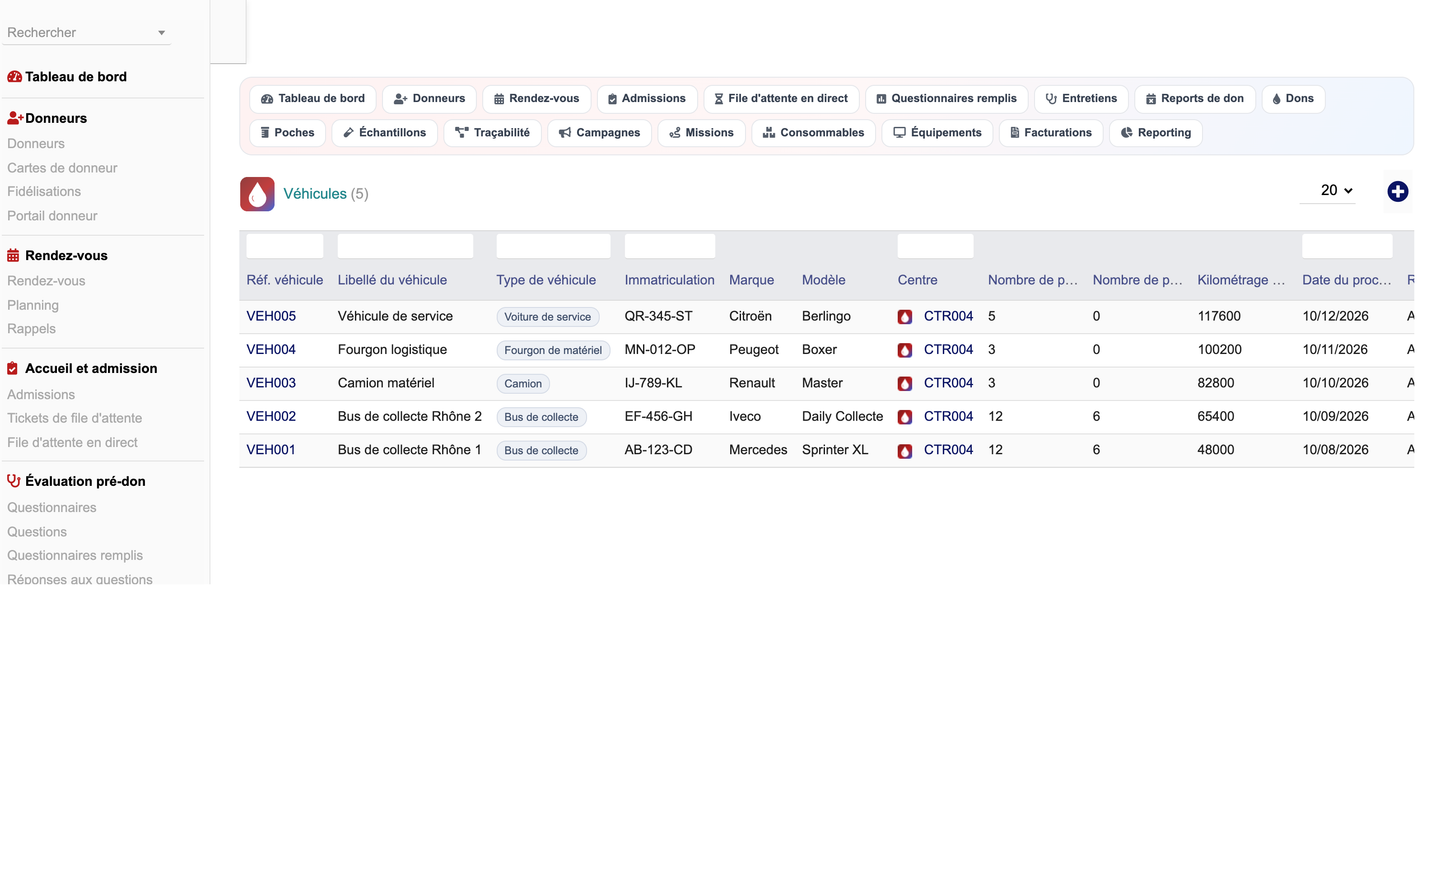Click the red blood drop Véhicules icon
The width and height of the screenshot is (1445, 894).
click(257, 194)
